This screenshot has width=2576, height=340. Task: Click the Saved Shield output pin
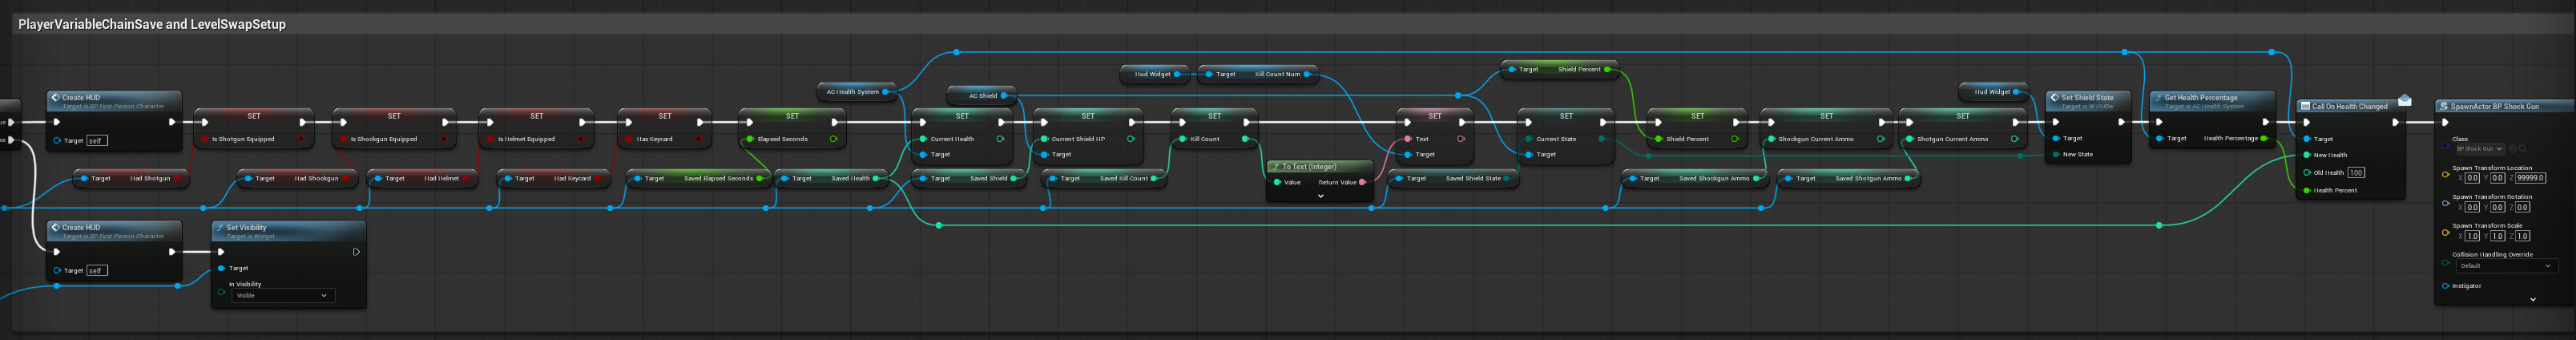pyautogui.click(x=1014, y=179)
